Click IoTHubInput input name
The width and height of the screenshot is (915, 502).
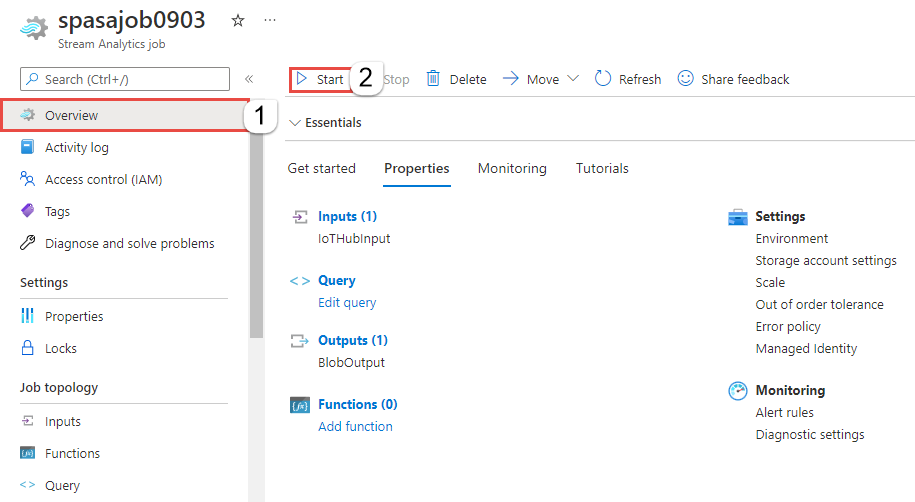pos(354,238)
